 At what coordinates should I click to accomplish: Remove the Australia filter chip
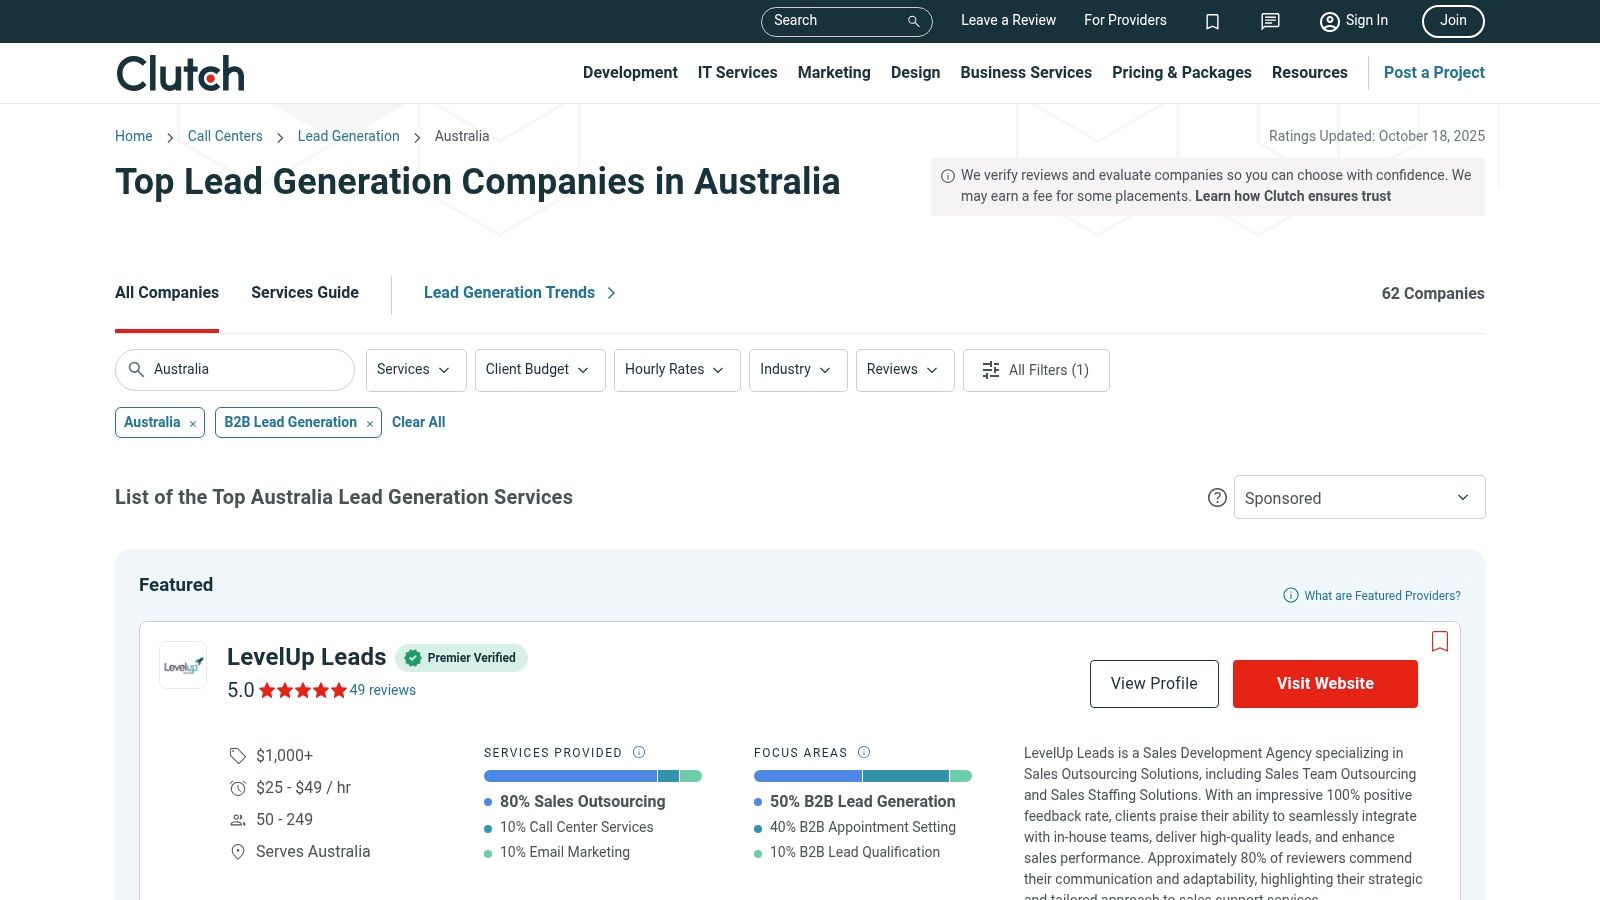point(193,424)
